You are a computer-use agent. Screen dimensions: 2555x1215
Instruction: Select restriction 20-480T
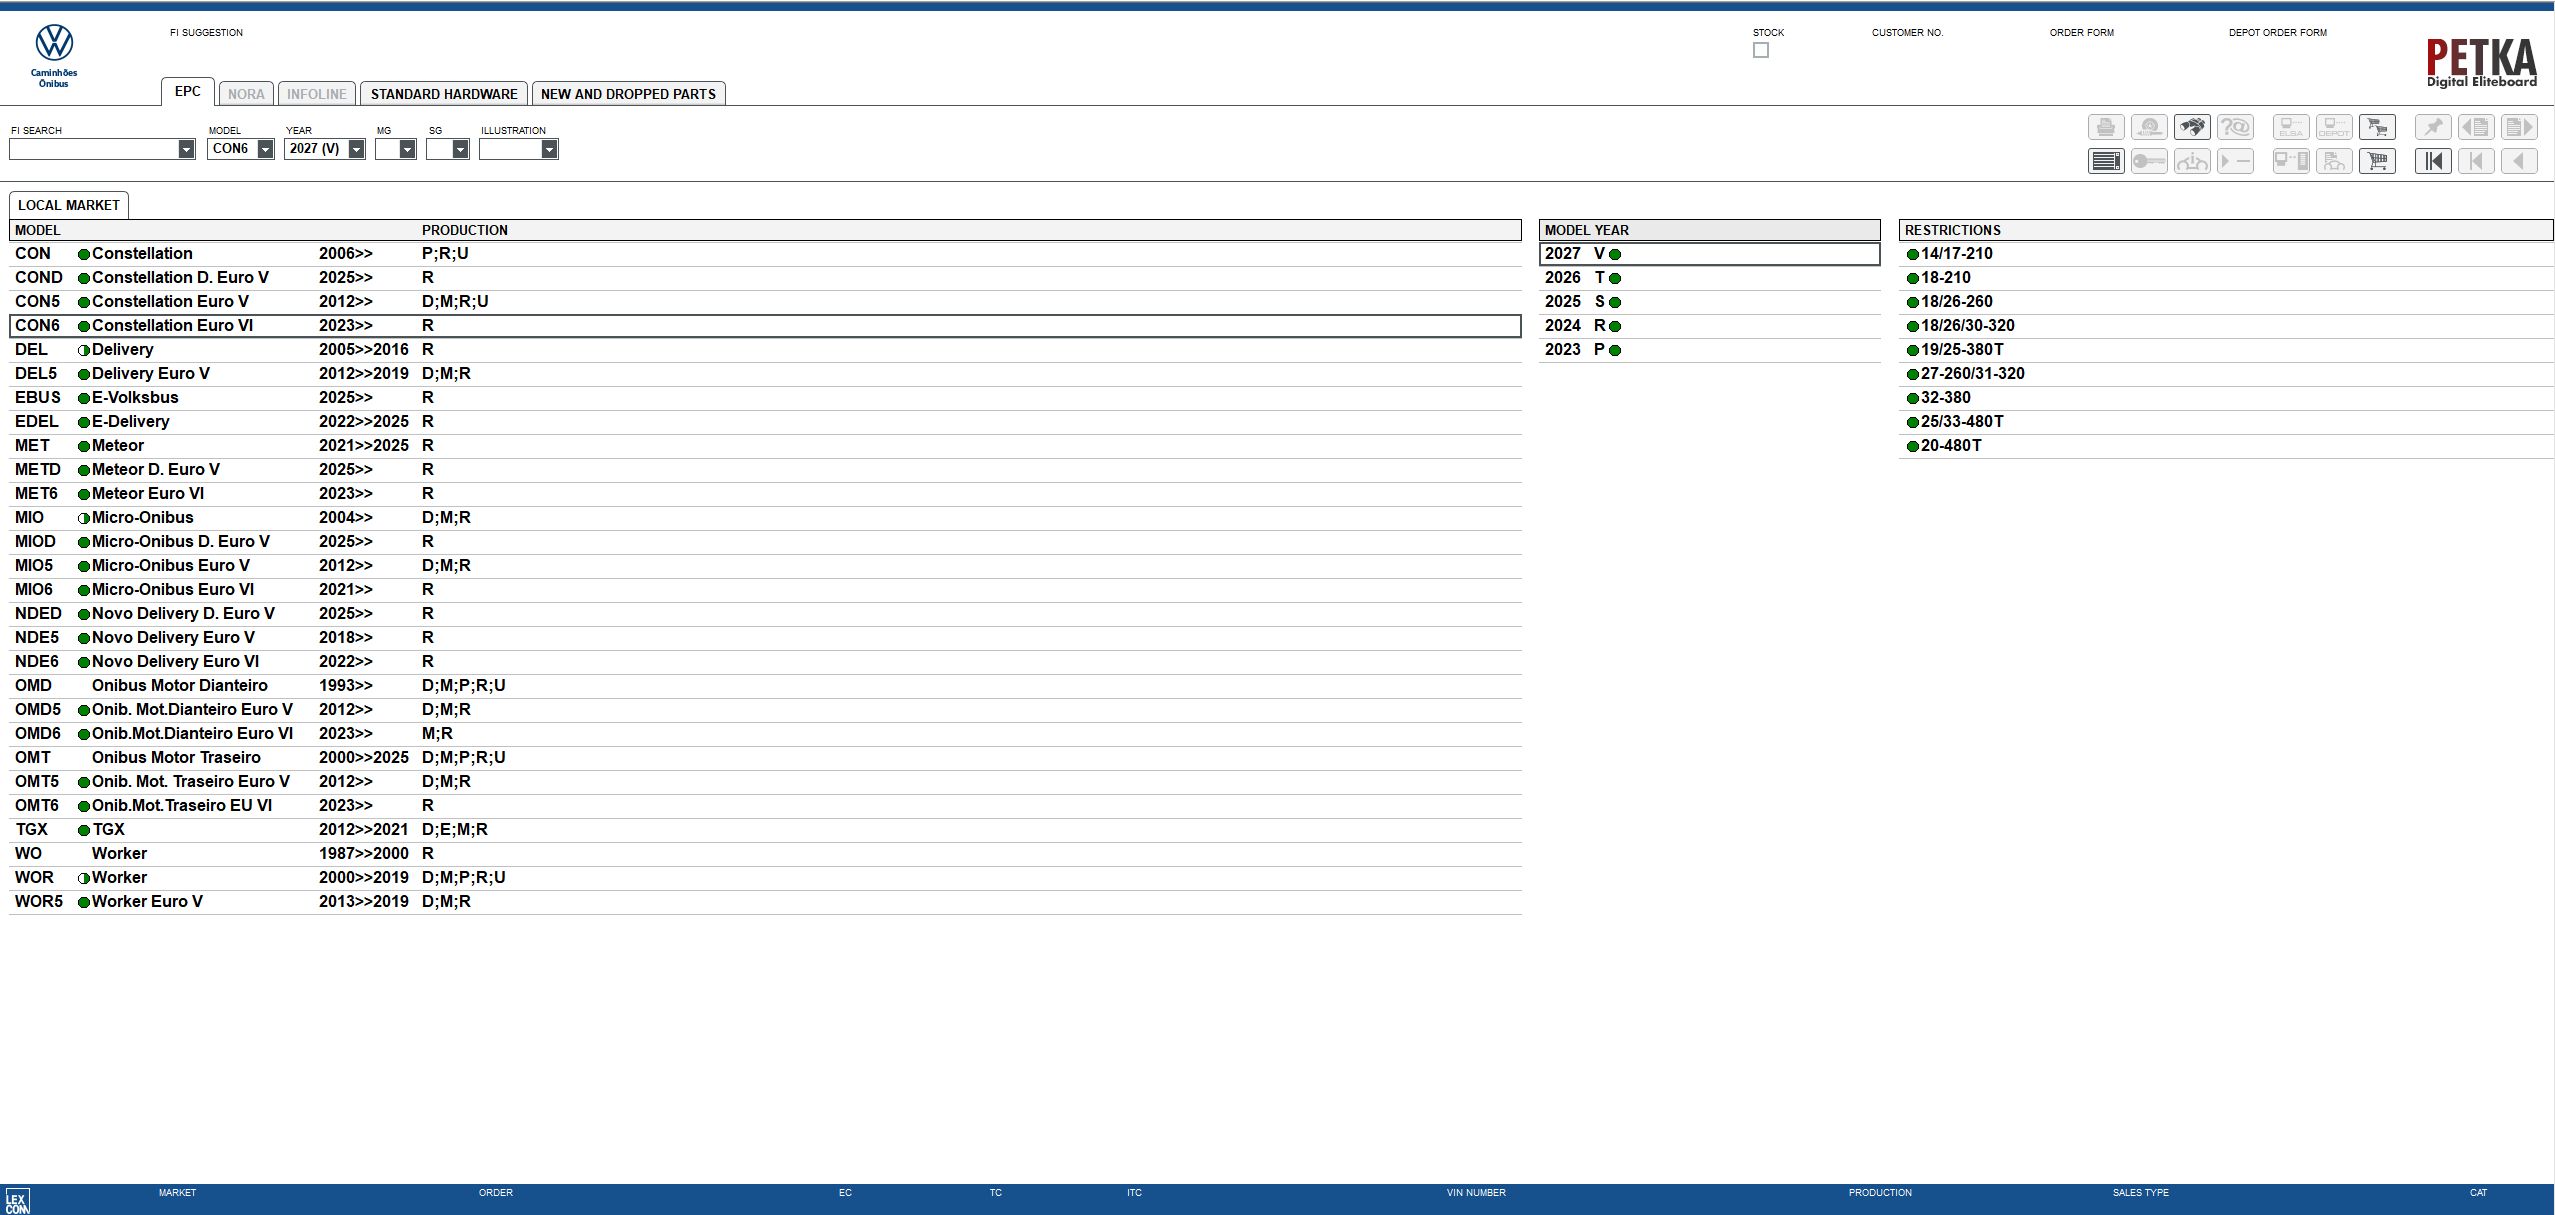point(2226,446)
